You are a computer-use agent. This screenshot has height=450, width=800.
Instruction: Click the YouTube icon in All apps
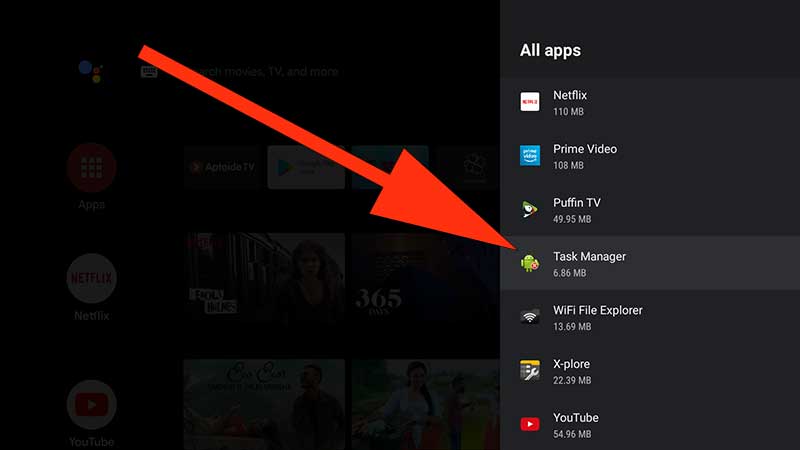pyautogui.click(x=530, y=424)
